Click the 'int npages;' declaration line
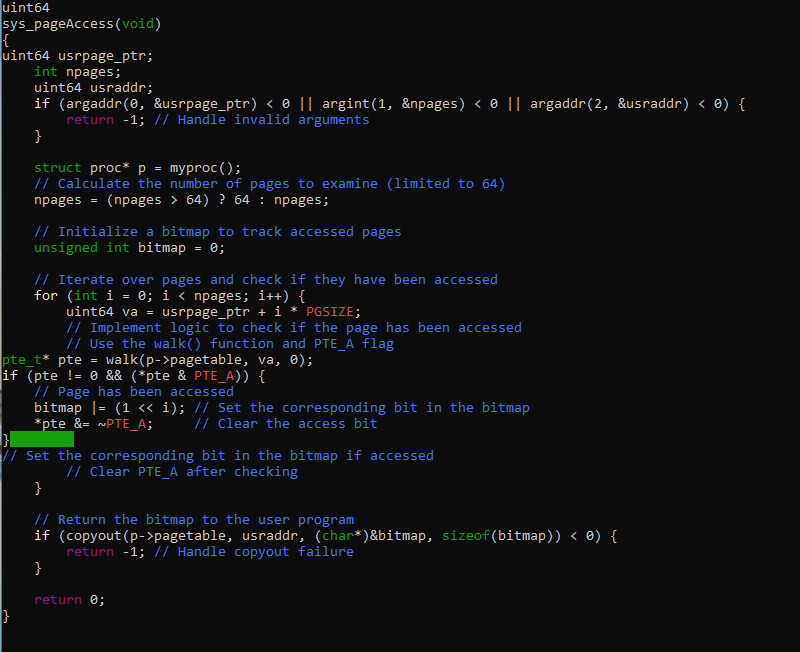This screenshot has height=652, width=800. click(x=78, y=72)
